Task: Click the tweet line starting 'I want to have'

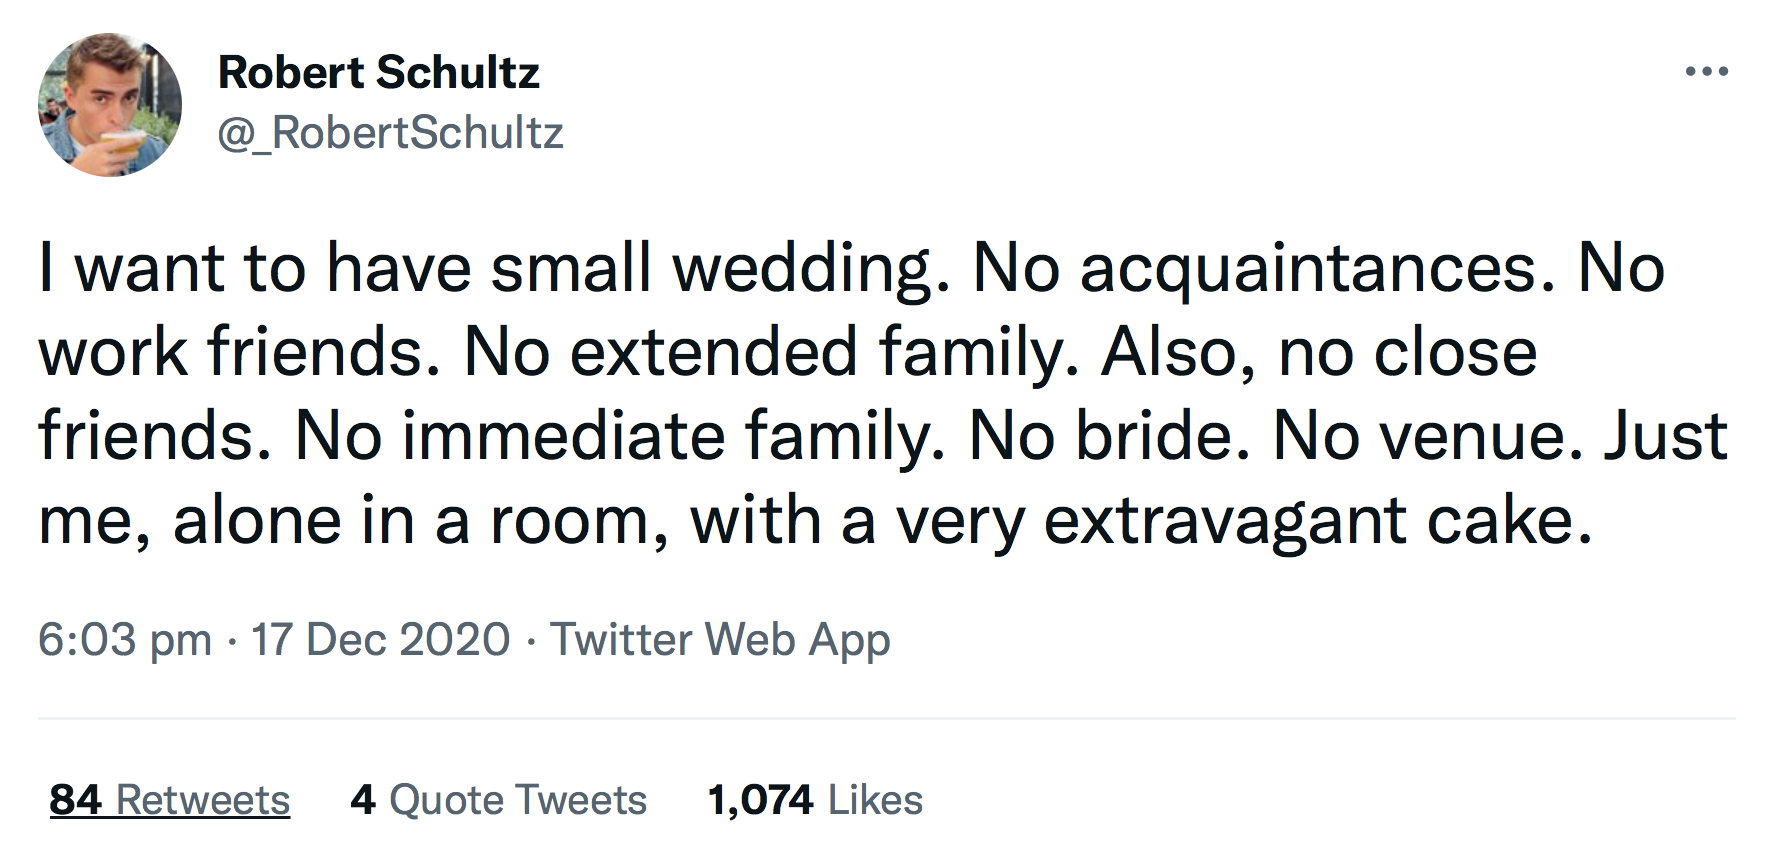Action: point(851,268)
